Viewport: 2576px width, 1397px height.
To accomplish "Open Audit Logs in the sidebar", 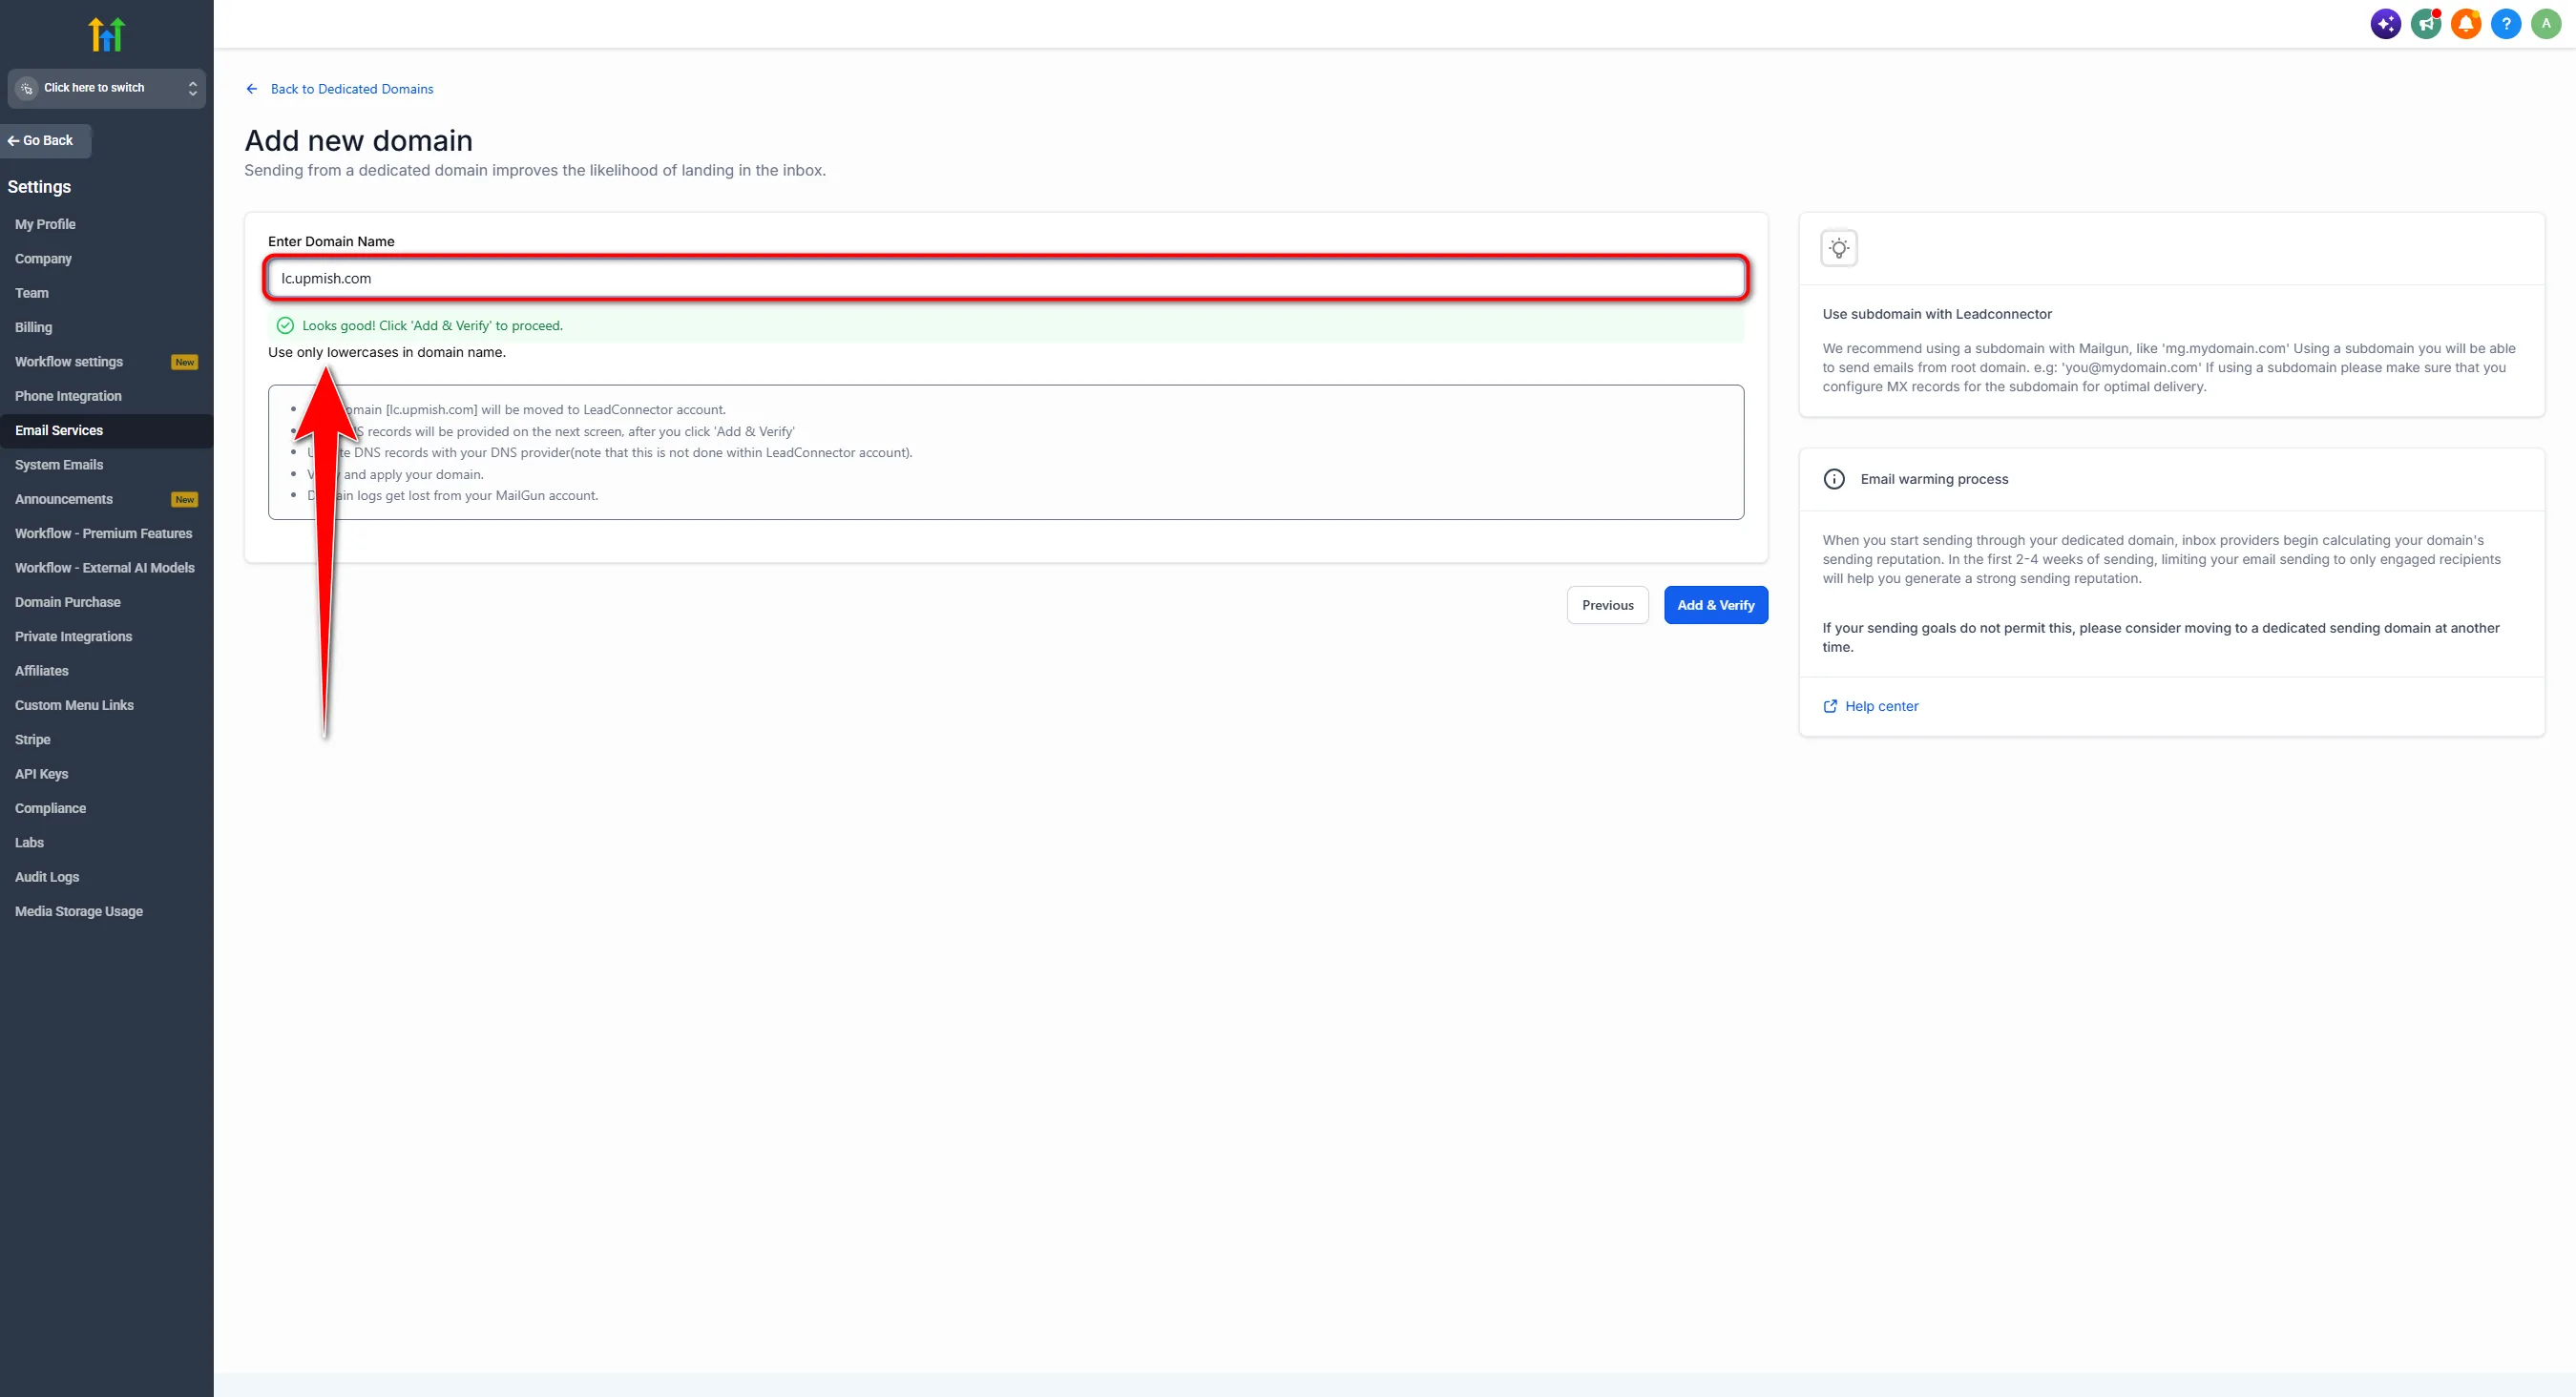I will click(x=47, y=877).
